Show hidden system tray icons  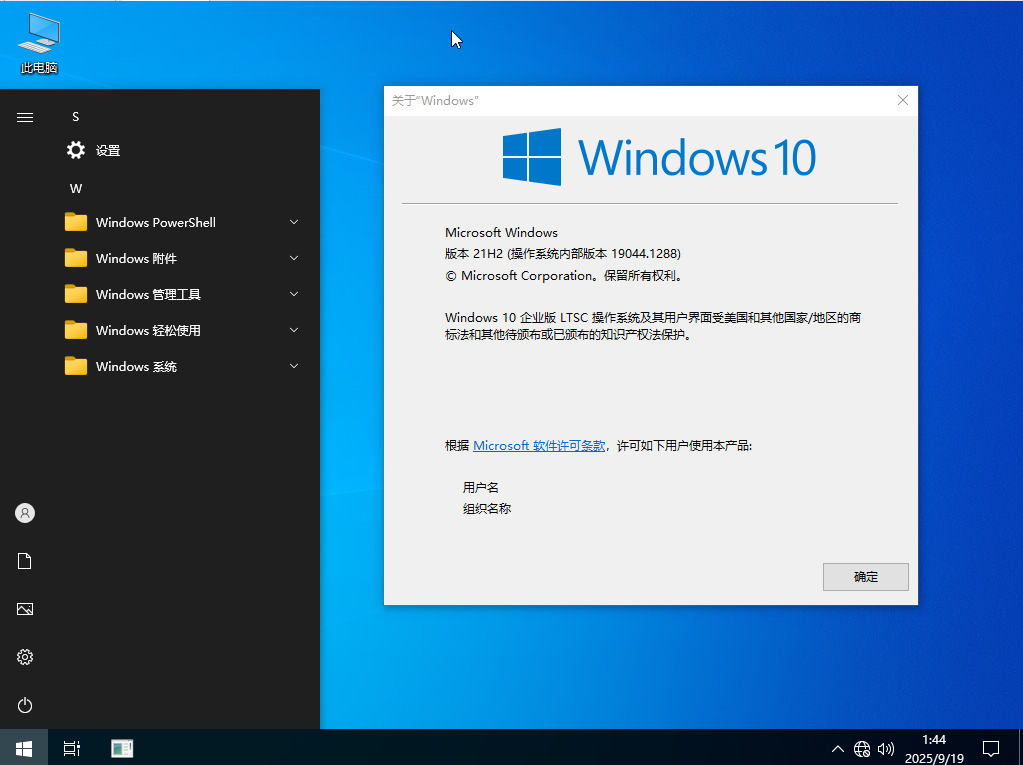point(838,748)
